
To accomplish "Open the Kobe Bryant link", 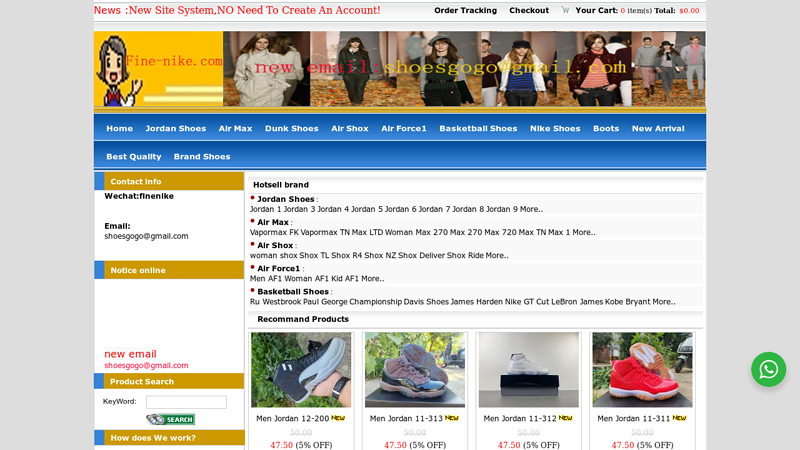I will 628,302.
